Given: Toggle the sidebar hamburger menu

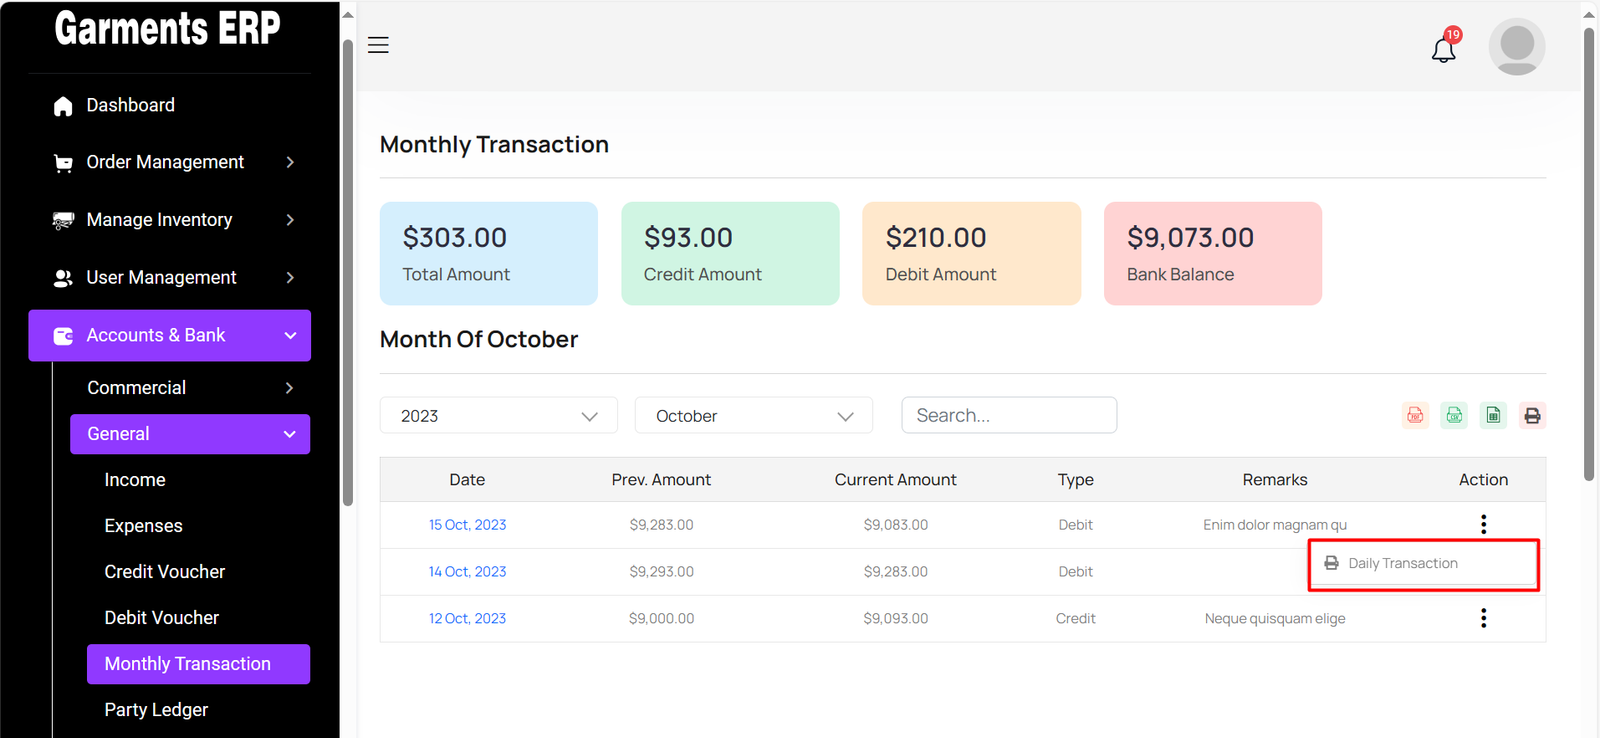Looking at the screenshot, I should point(378,45).
